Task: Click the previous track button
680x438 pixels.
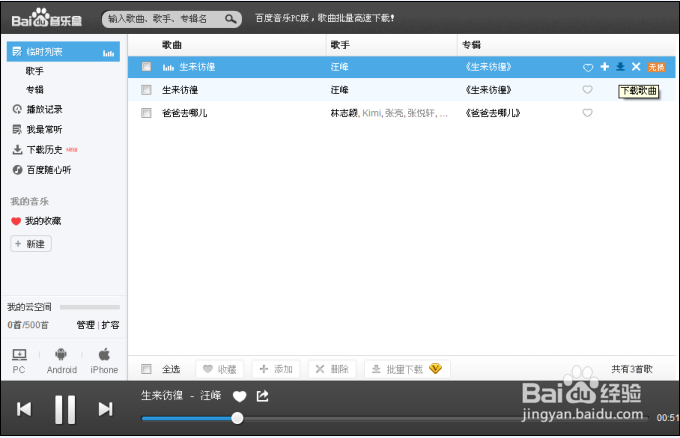Action: [x=24, y=409]
